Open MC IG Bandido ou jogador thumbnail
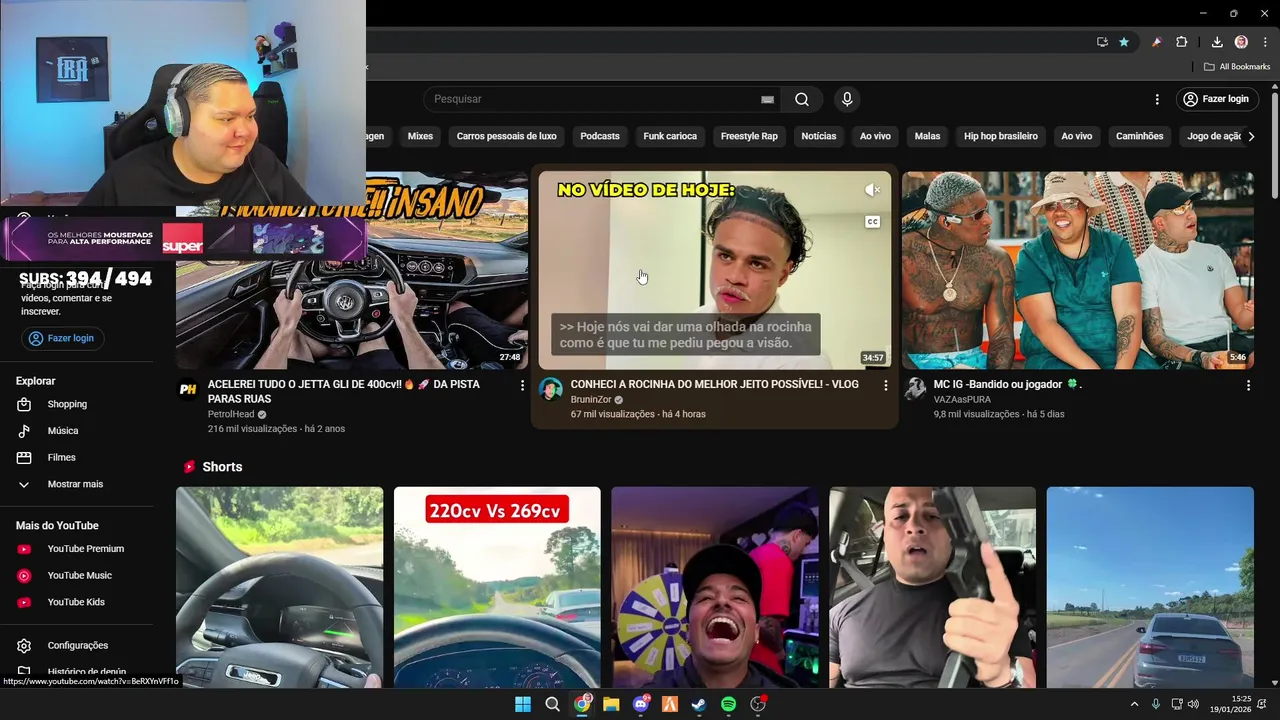This screenshot has height=720, width=1280. [x=1078, y=270]
